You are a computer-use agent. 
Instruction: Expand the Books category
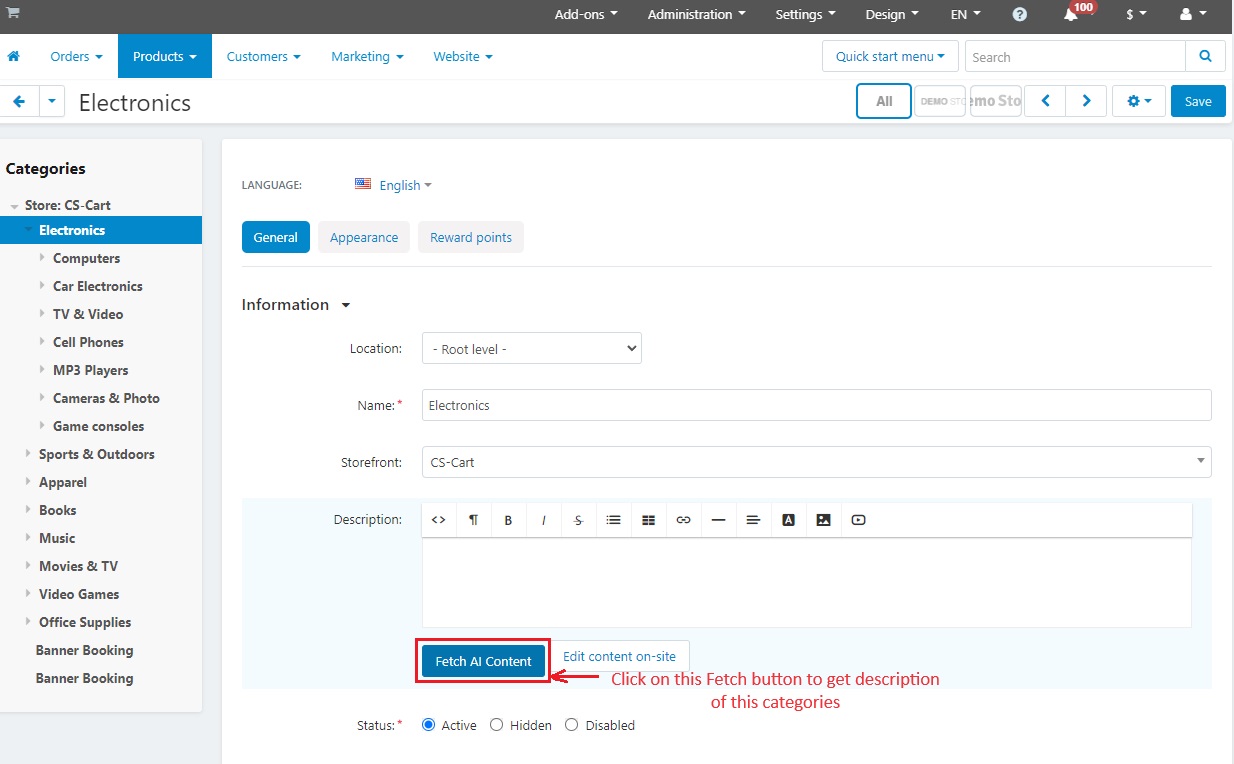click(x=28, y=510)
